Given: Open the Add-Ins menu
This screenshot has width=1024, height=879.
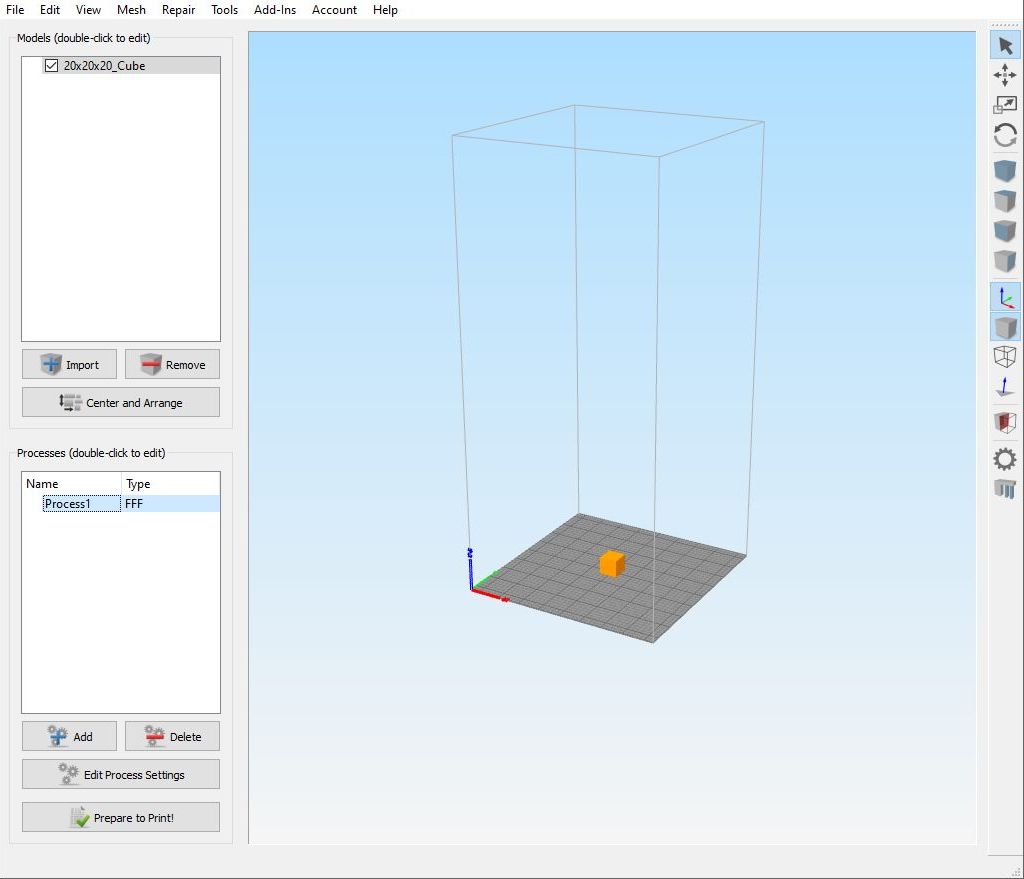Looking at the screenshot, I should click(x=275, y=10).
